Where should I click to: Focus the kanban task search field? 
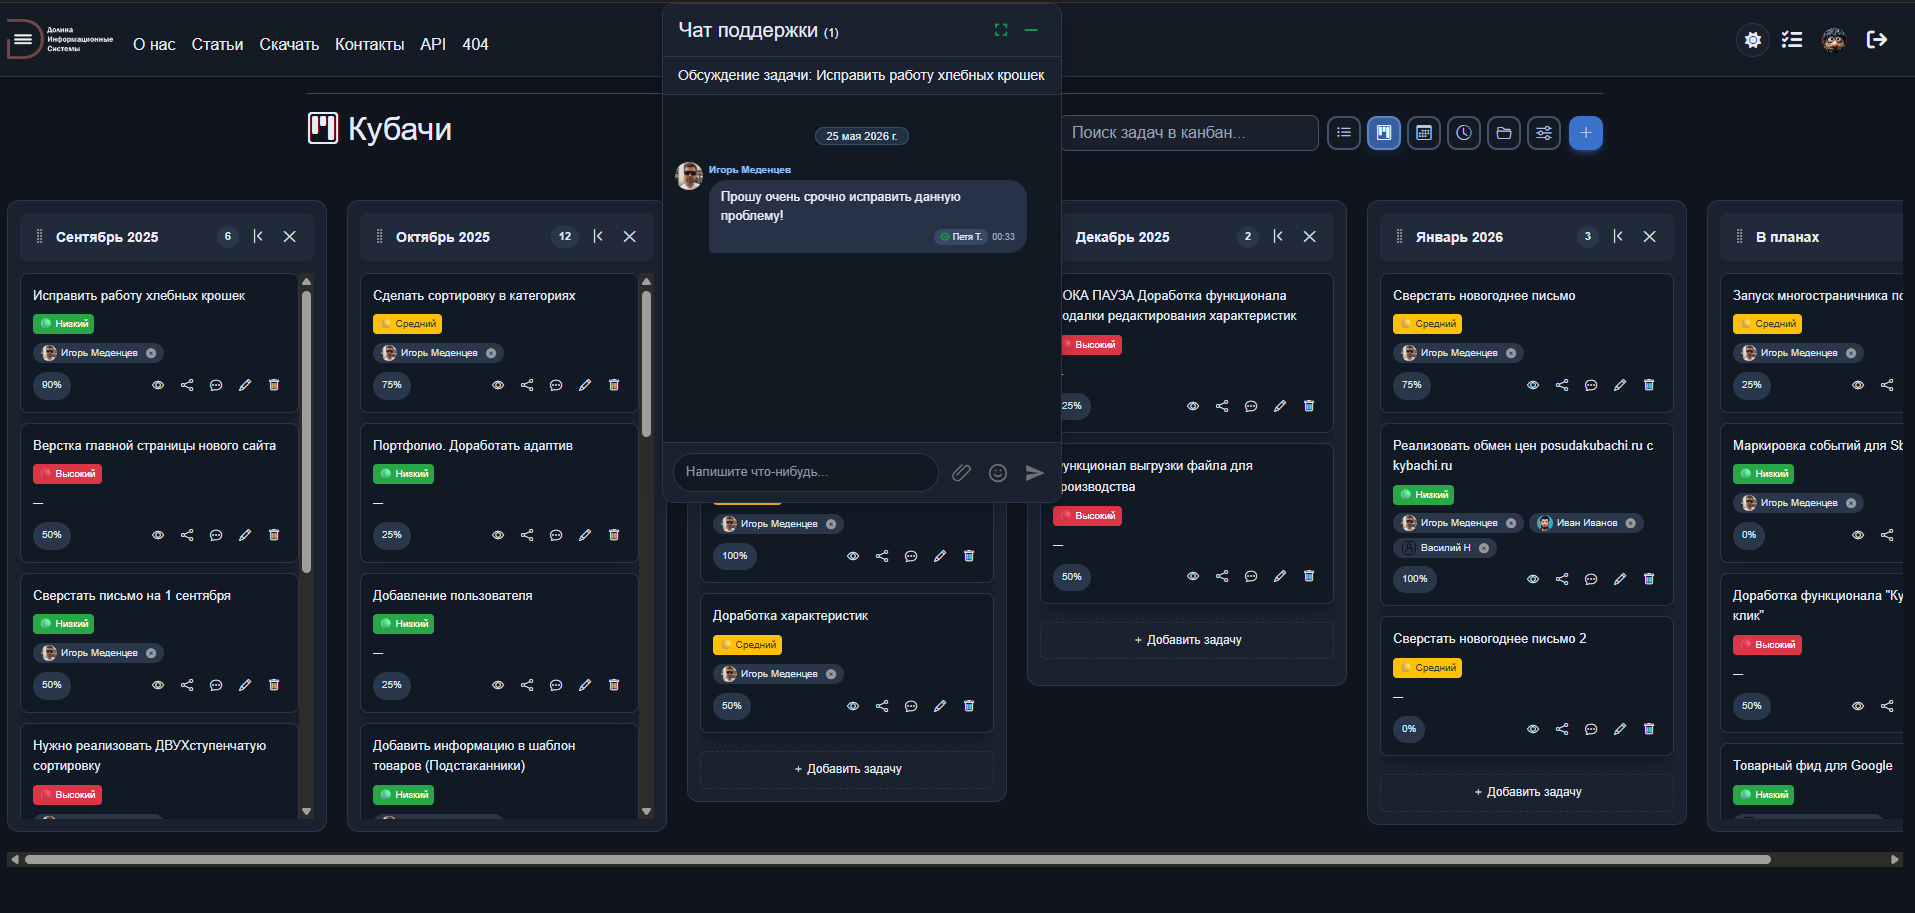click(x=1190, y=132)
